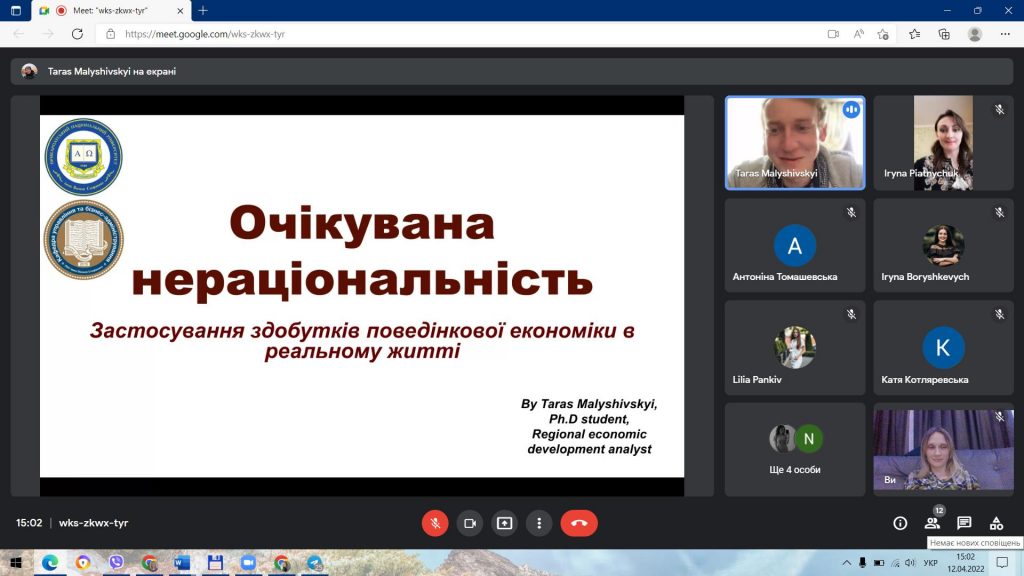This screenshot has height=576, width=1024.
Task: Toggle УКР keyboard language indicator
Action: pyautogui.click(x=931, y=562)
